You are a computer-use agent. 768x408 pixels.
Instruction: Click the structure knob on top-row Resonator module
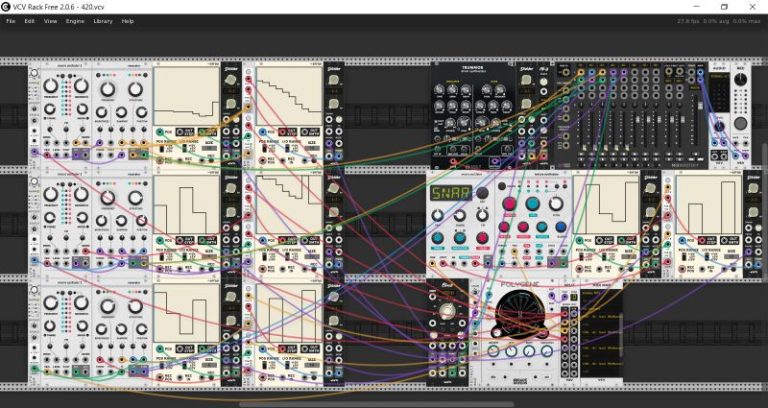point(135,89)
